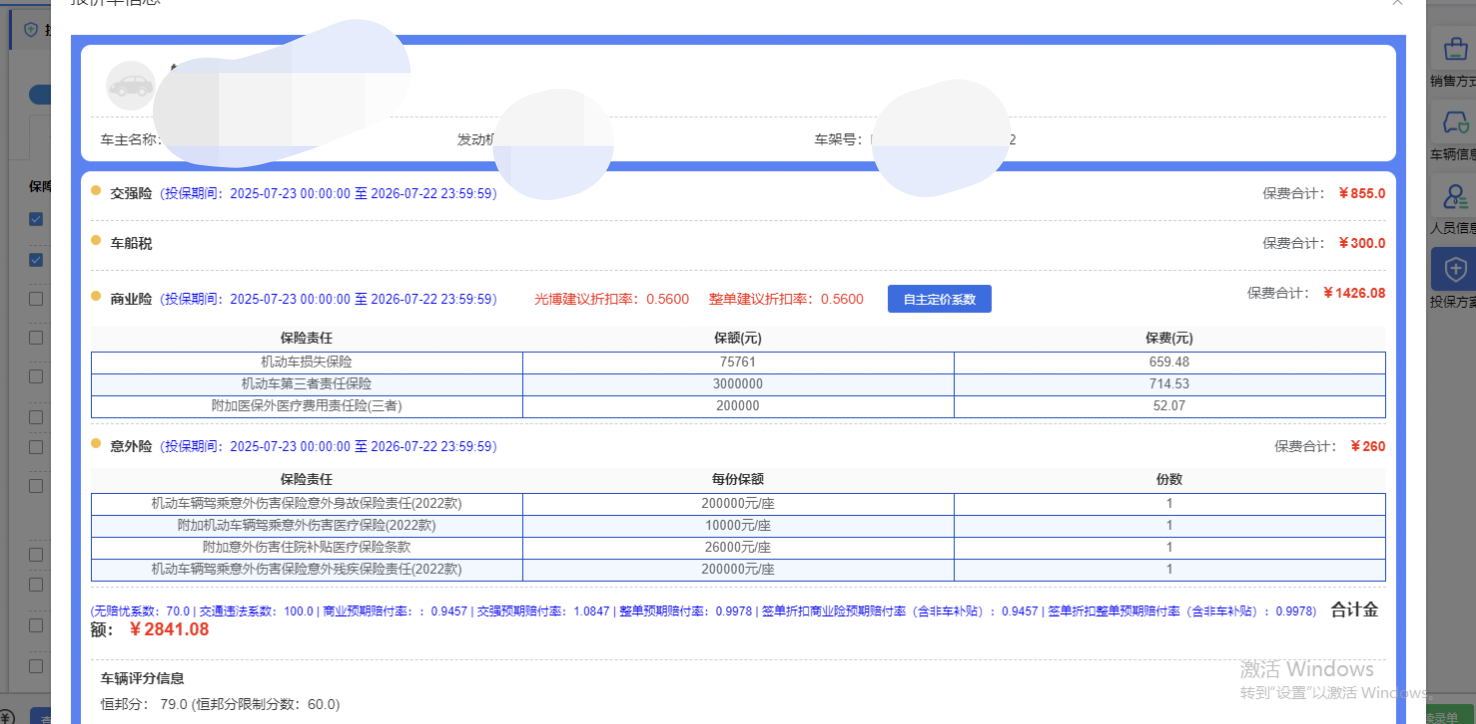
Task: Click the blue button at bottom left
Action: point(40,716)
